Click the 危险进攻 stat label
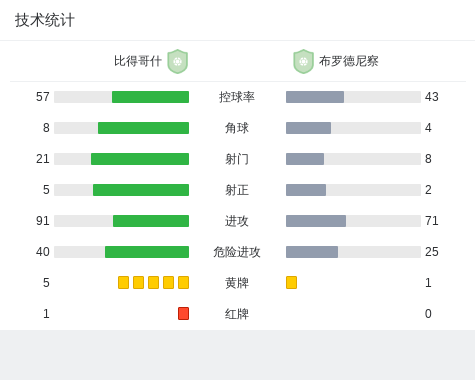This screenshot has height=380, width=475. pos(237,252)
